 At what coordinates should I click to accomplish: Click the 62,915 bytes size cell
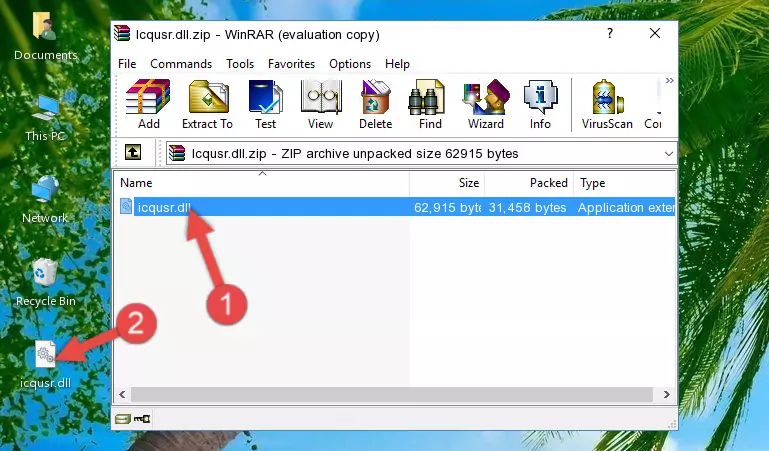pos(447,207)
